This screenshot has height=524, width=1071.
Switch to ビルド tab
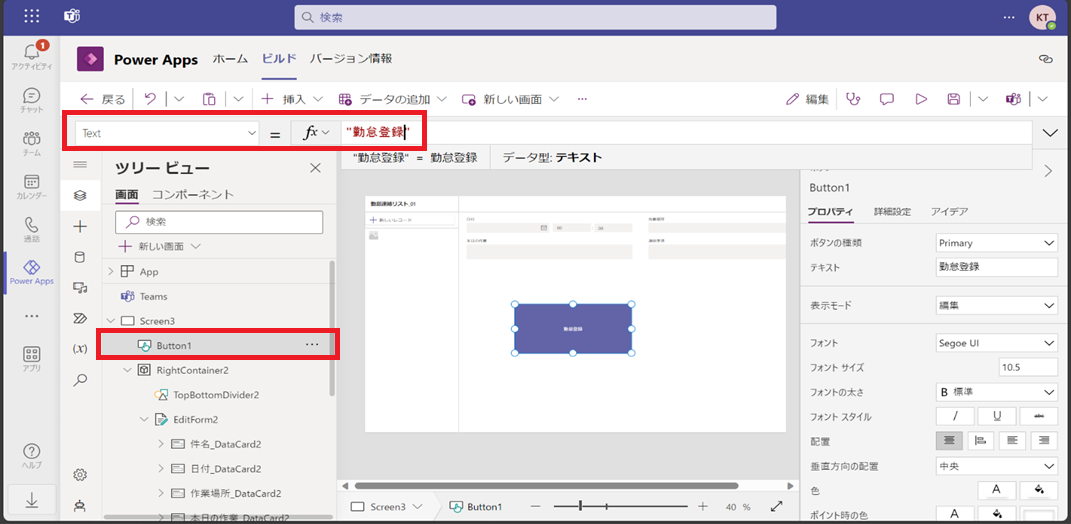pyautogui.click(x=279, y=59)
